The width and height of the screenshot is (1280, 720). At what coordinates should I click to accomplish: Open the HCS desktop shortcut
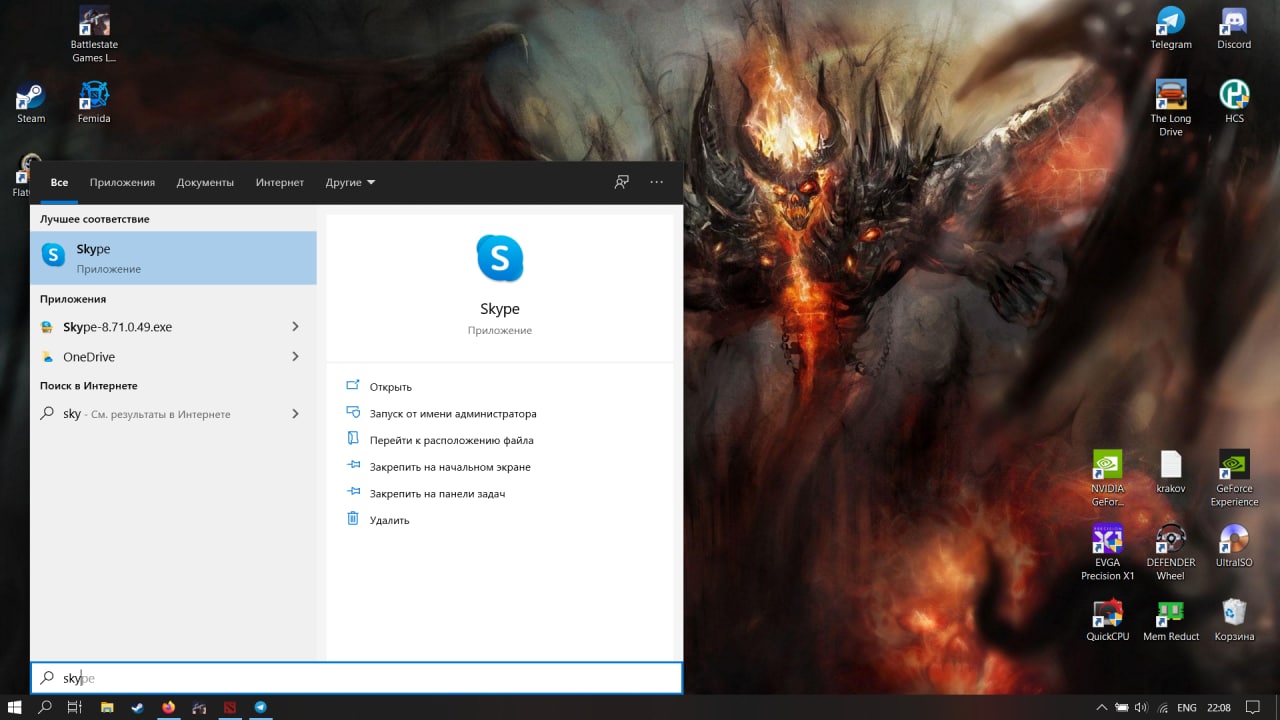1234,101
